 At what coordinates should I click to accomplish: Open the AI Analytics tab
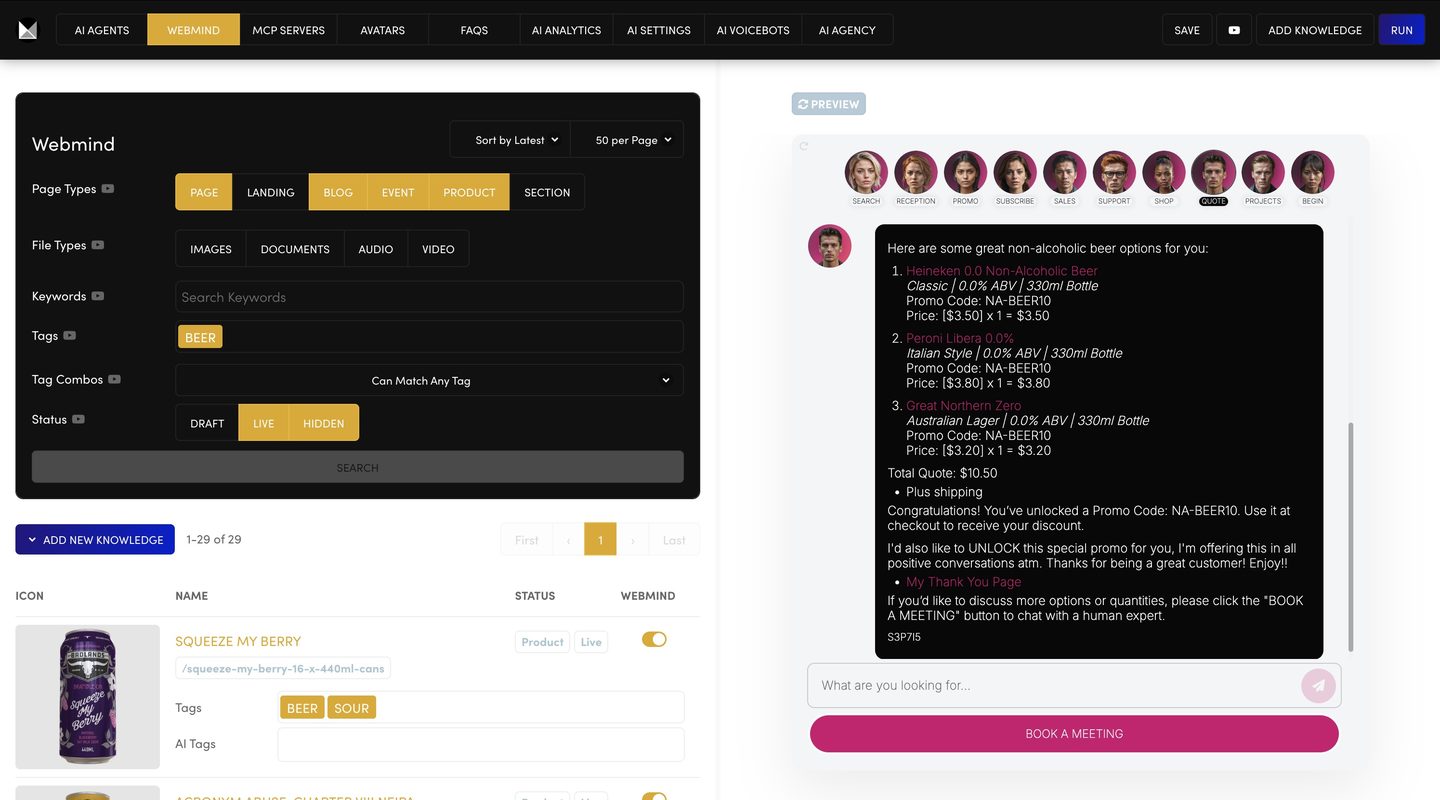tap(566, 30)
